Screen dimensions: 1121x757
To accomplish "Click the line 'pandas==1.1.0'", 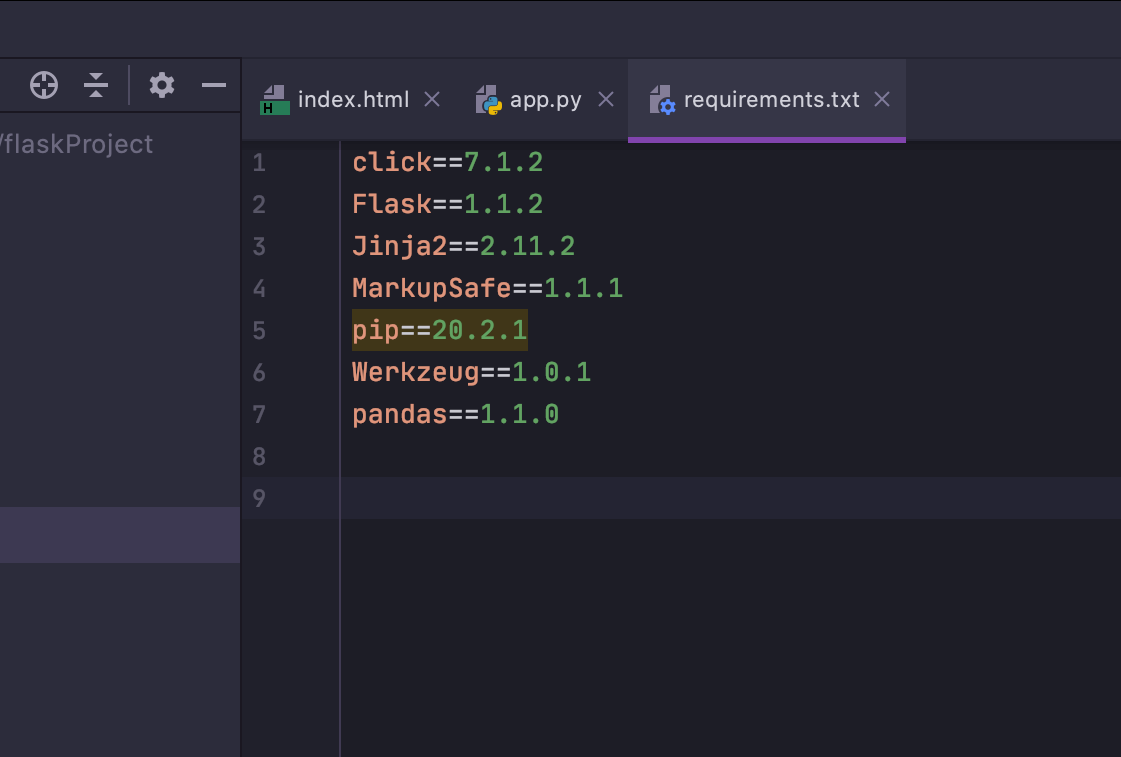I will [455, 415].
